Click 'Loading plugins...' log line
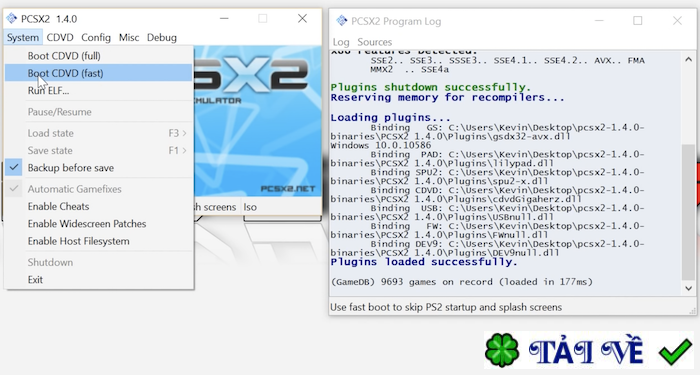This screenshot has width=700, height=375. pyautogui.click(x=390, y=117)
